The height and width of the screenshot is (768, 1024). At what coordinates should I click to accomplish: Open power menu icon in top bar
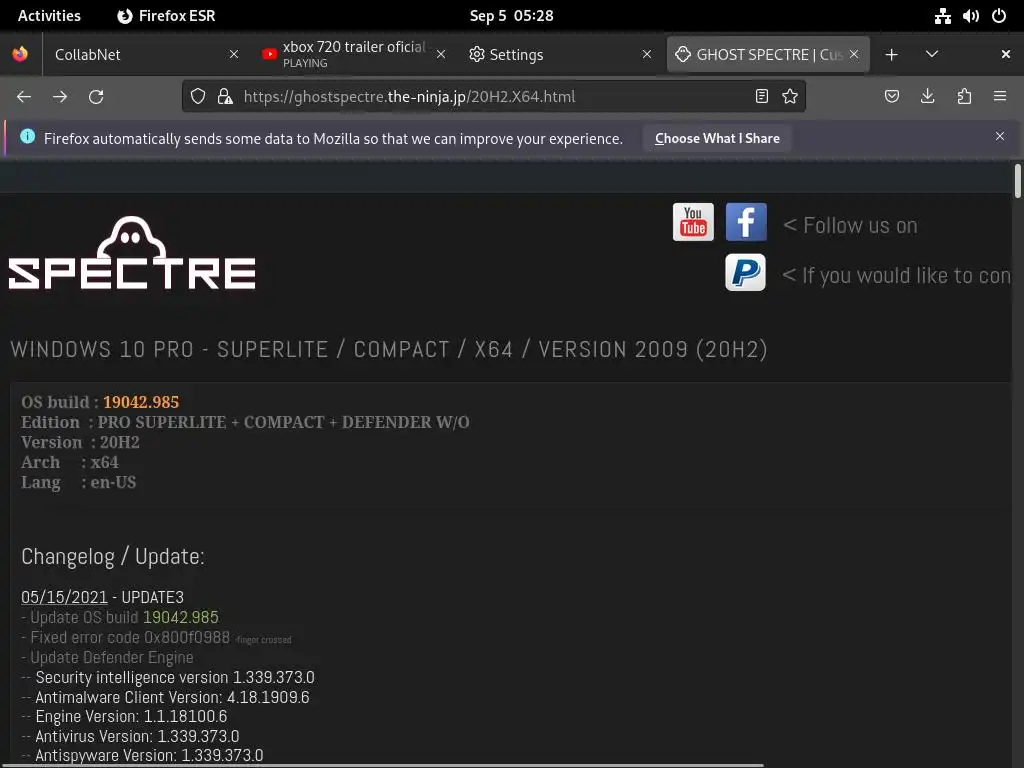999,16
